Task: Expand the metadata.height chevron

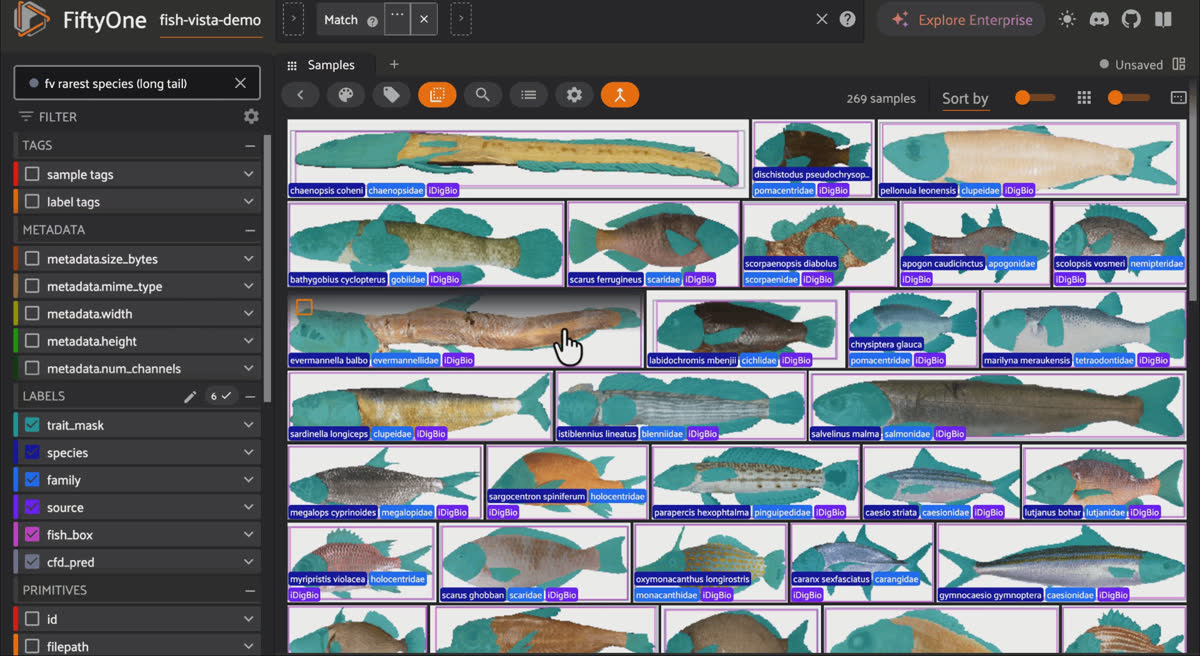Action: [x=248, y=341]
